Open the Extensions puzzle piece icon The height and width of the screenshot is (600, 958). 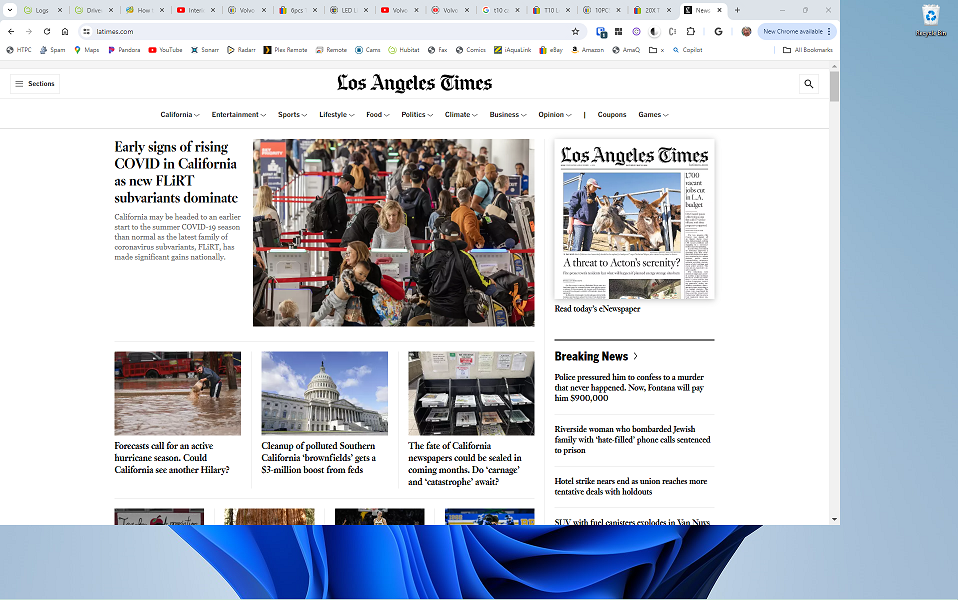point(691,31)
